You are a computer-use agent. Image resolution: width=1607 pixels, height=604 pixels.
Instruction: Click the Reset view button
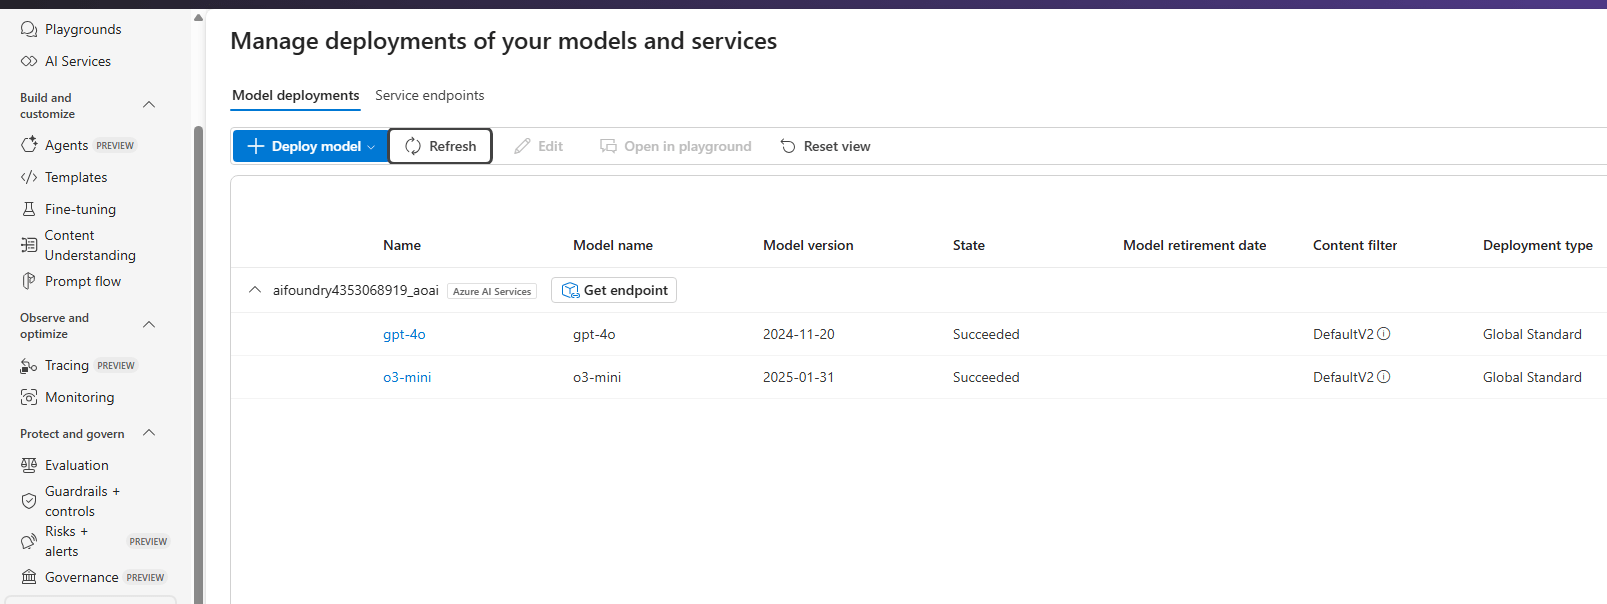825,146
